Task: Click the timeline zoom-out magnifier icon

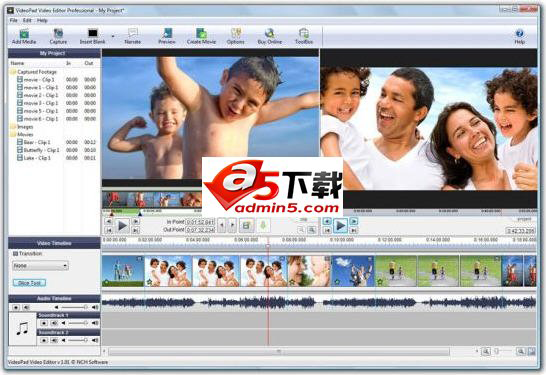Action: [x=486, y=352]
